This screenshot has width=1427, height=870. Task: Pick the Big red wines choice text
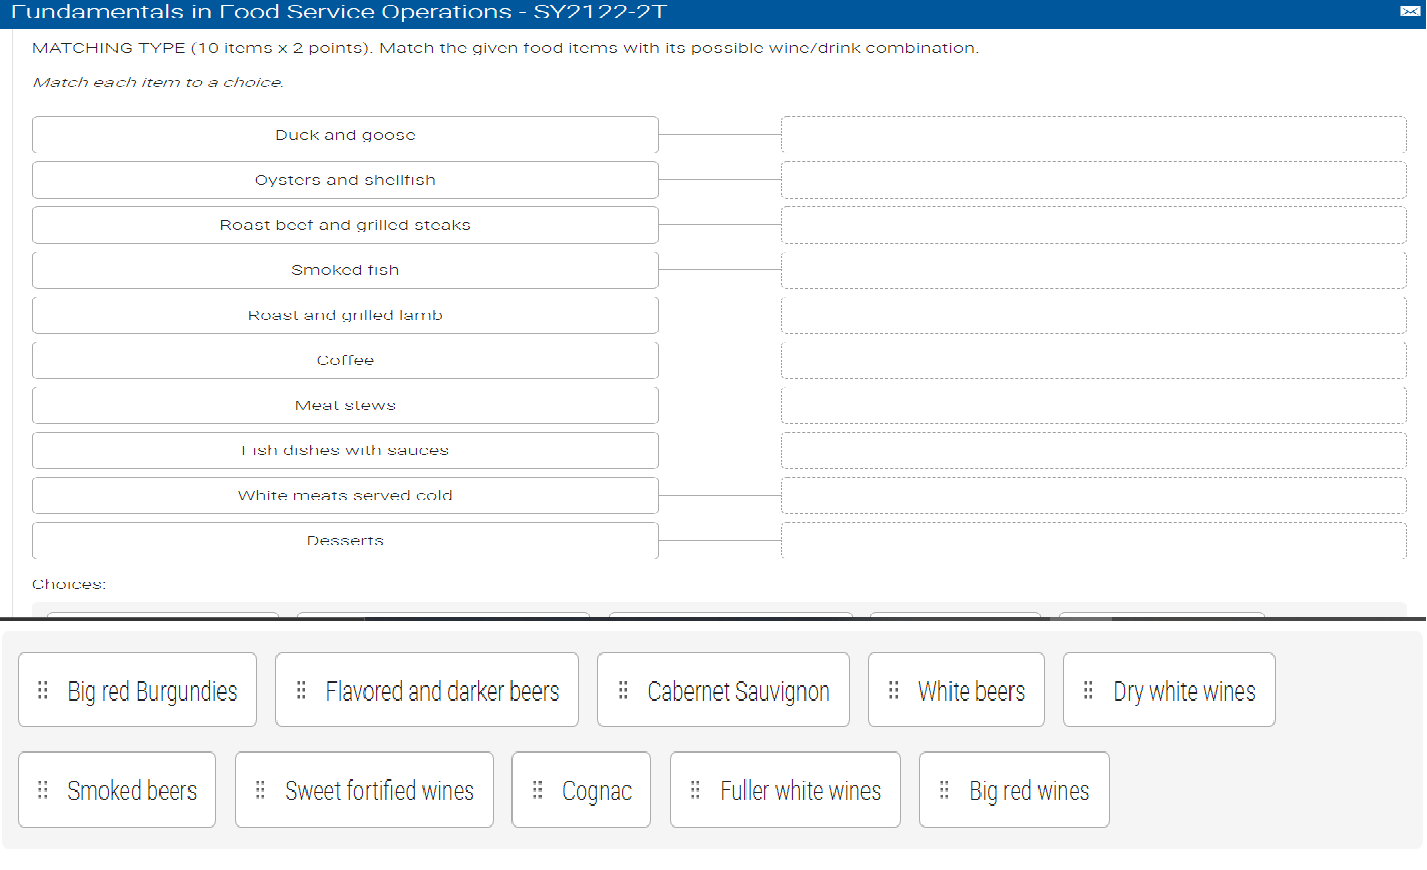(x=1029, y=791)
